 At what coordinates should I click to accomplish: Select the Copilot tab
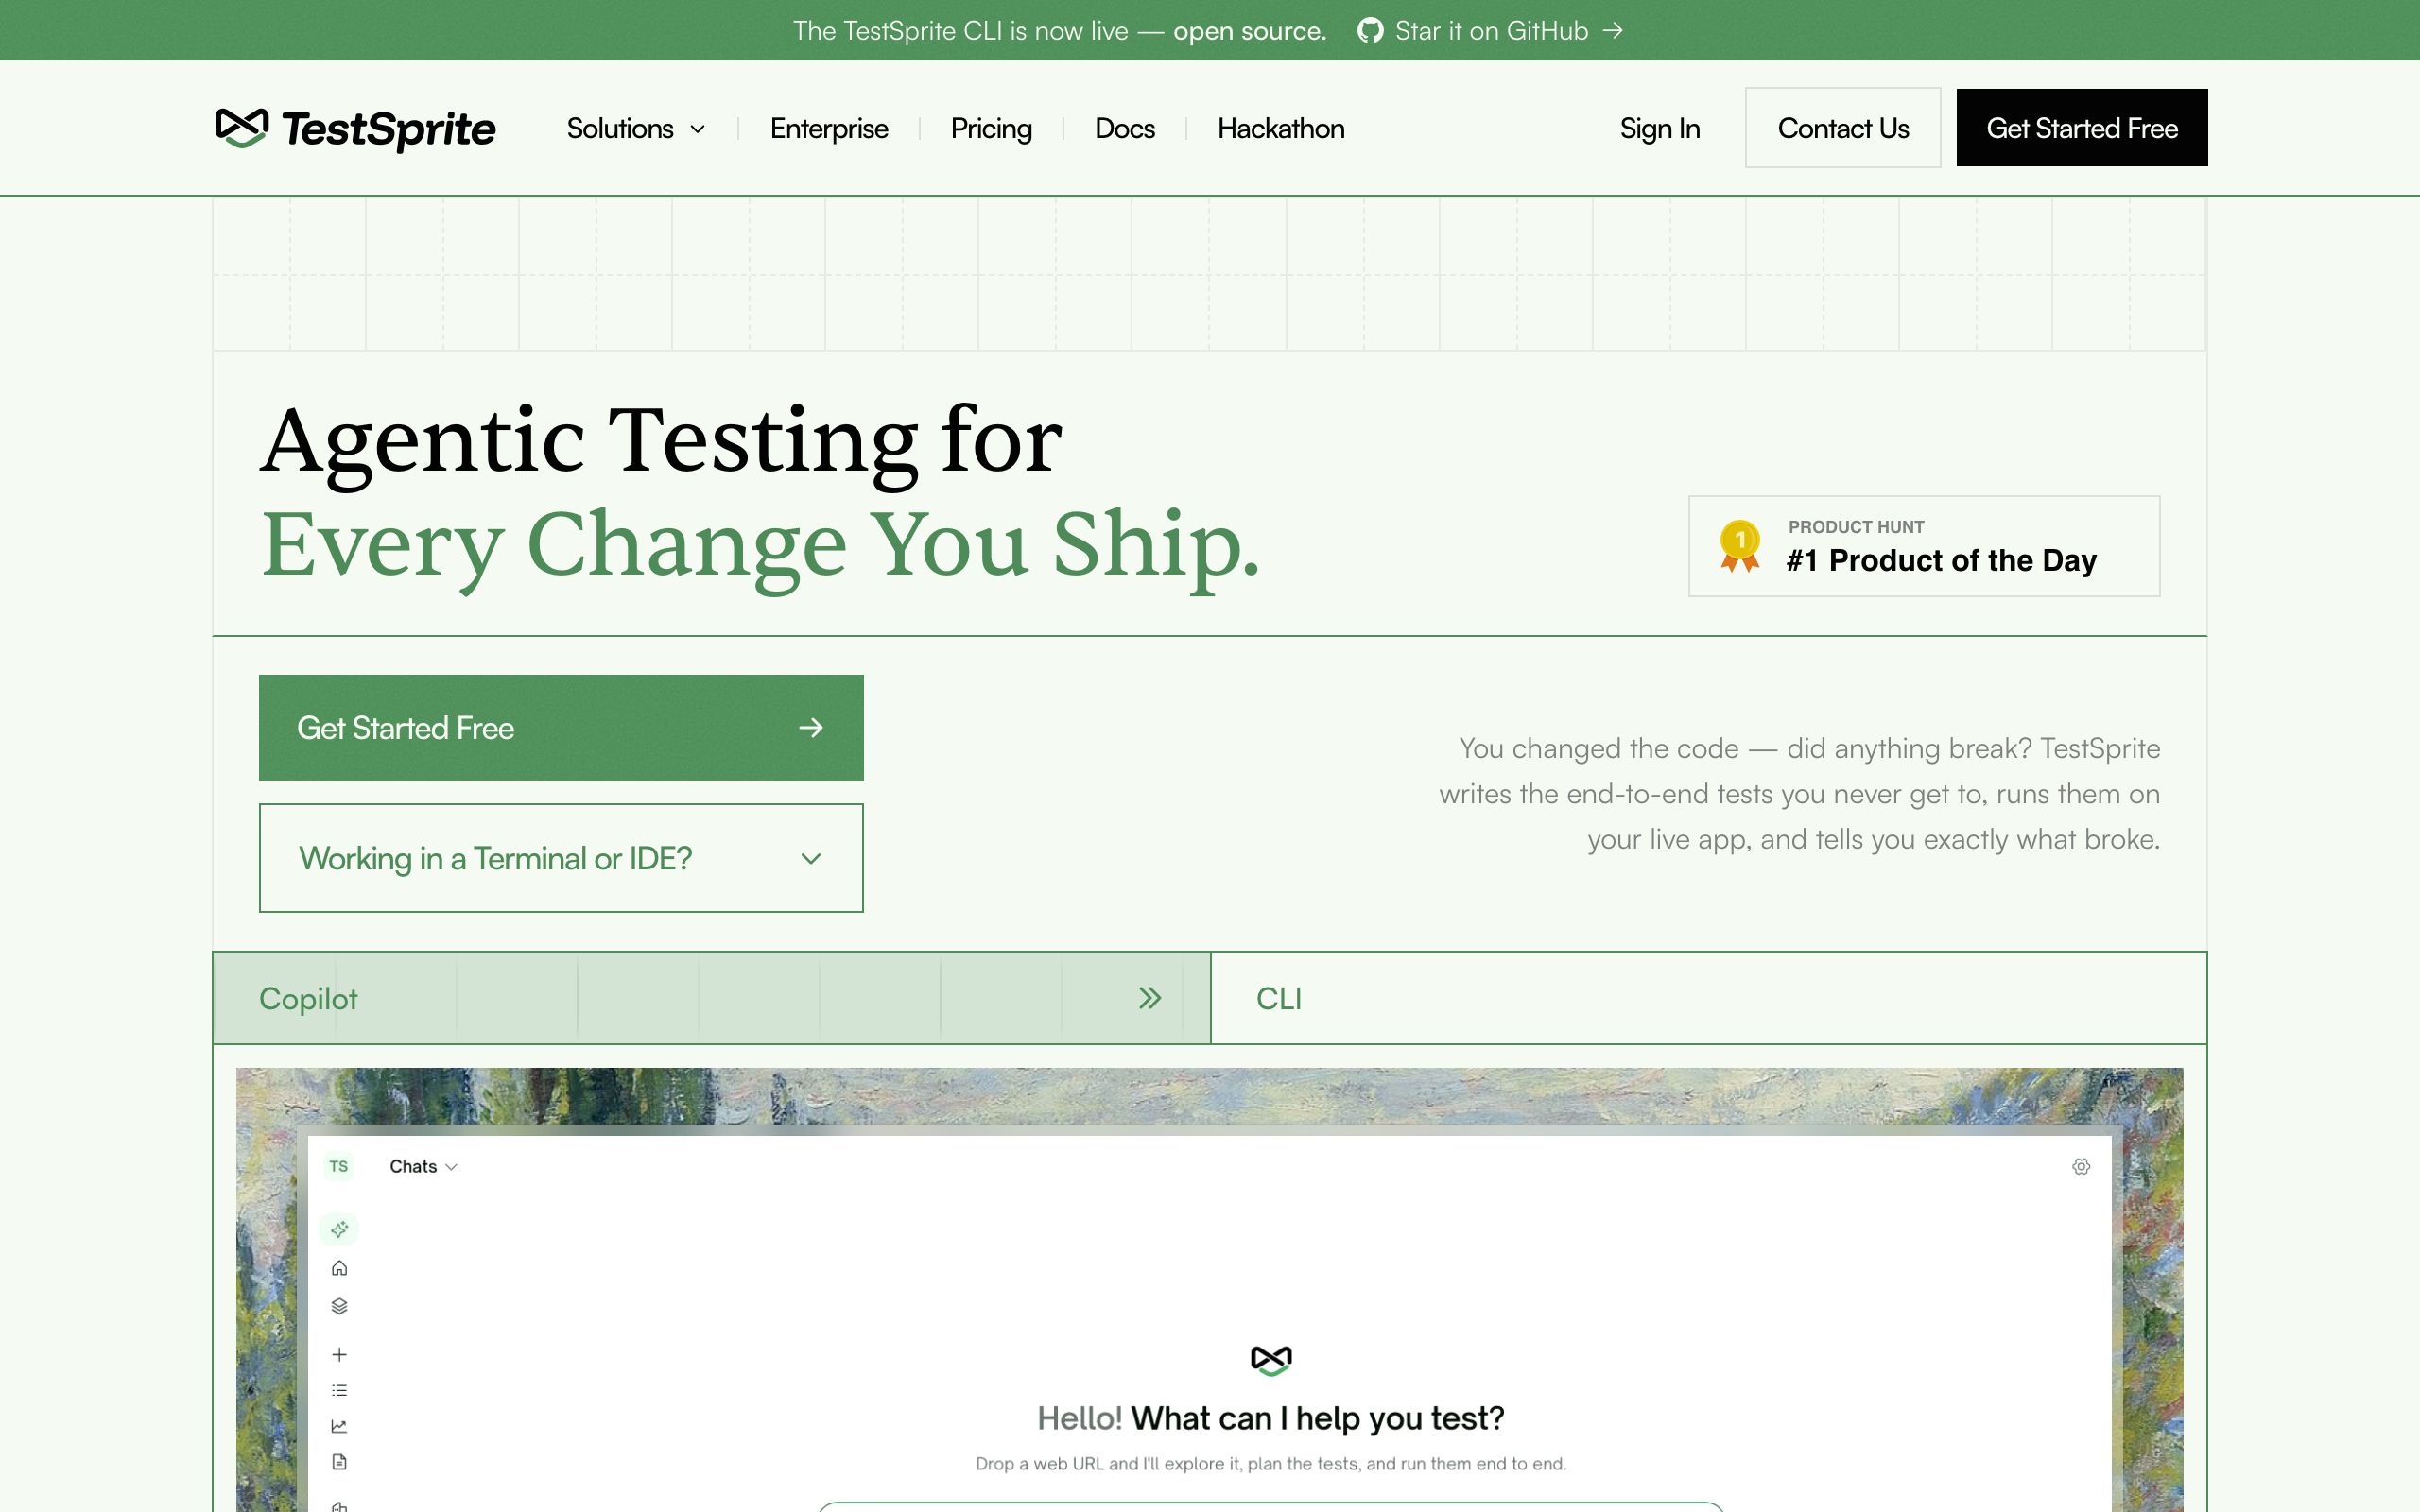click(711, 998)
